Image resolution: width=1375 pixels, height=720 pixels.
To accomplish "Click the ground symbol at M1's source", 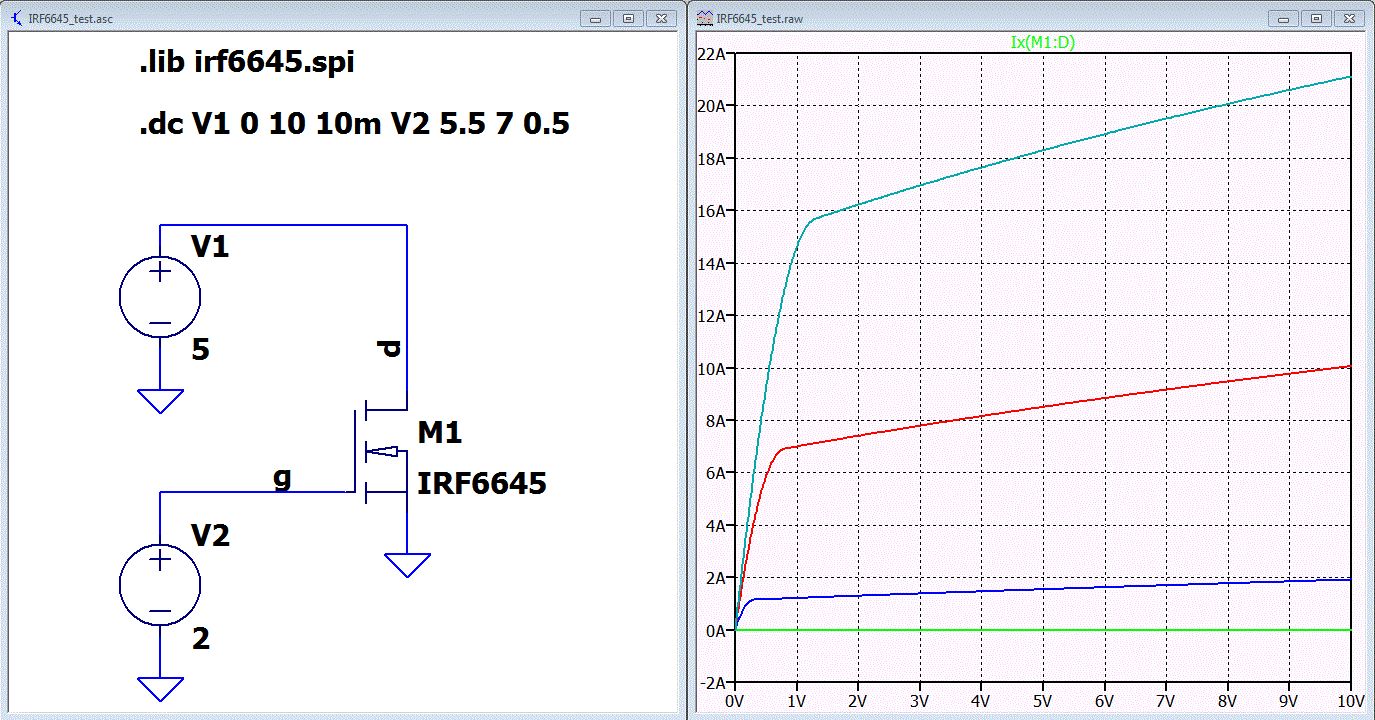I will pos(407,565).
